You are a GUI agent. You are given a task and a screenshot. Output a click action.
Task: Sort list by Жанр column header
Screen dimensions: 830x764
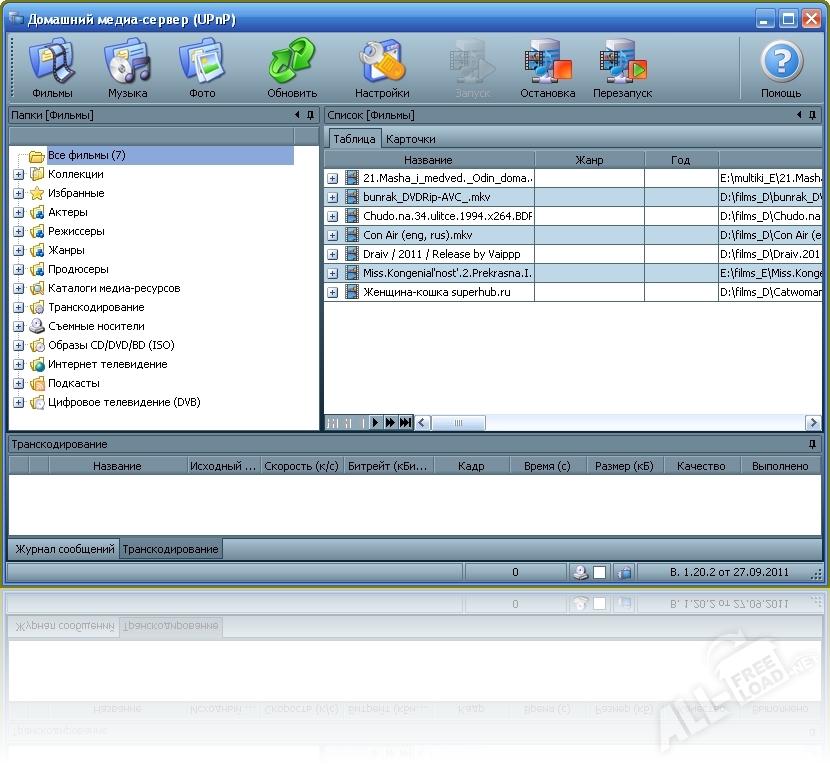(x=589, y=160)
